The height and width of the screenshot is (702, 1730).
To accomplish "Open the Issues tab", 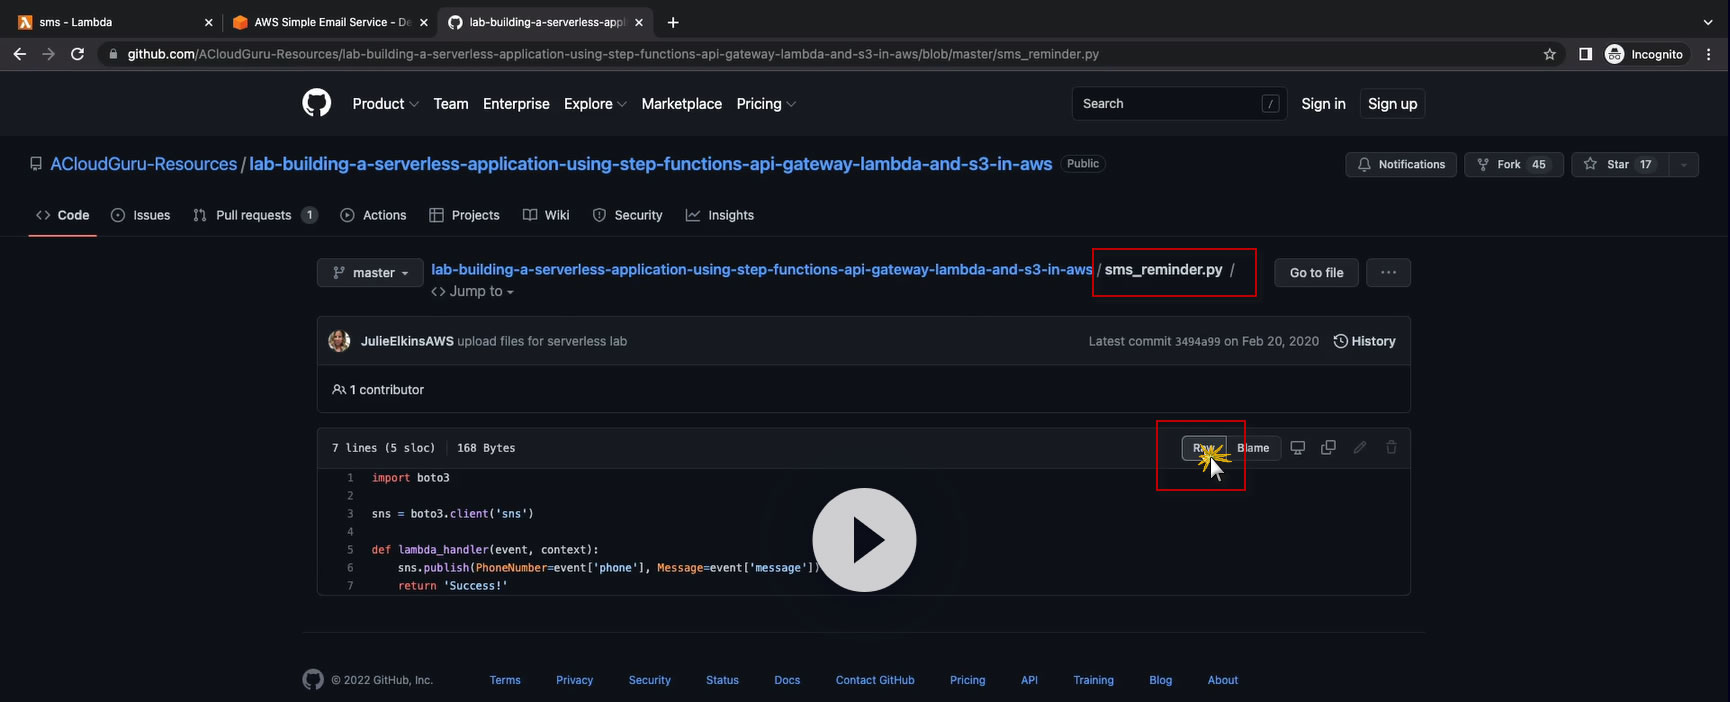I will [140, 215].
